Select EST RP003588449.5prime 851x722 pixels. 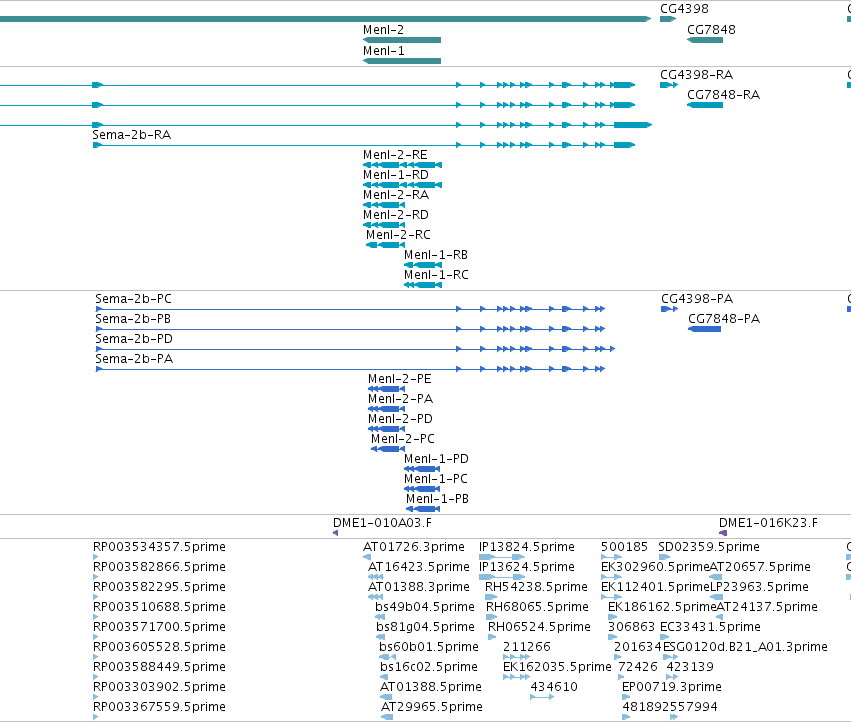tap(159, 668)
